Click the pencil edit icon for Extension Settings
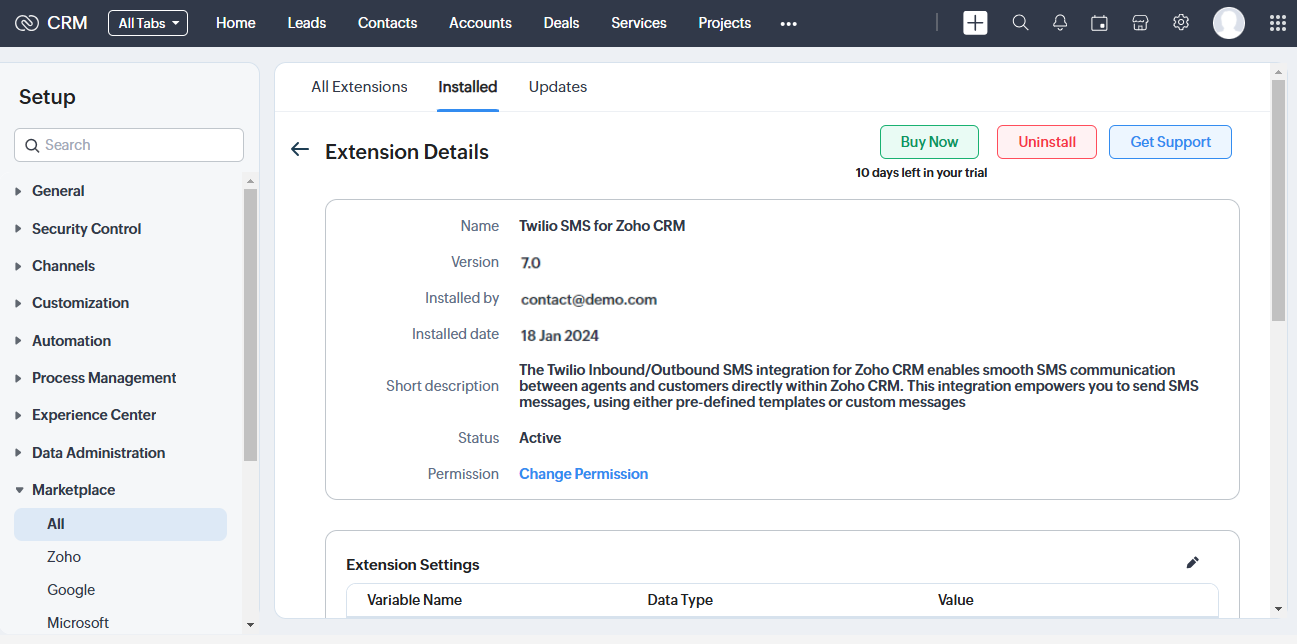 point(1192,563)
